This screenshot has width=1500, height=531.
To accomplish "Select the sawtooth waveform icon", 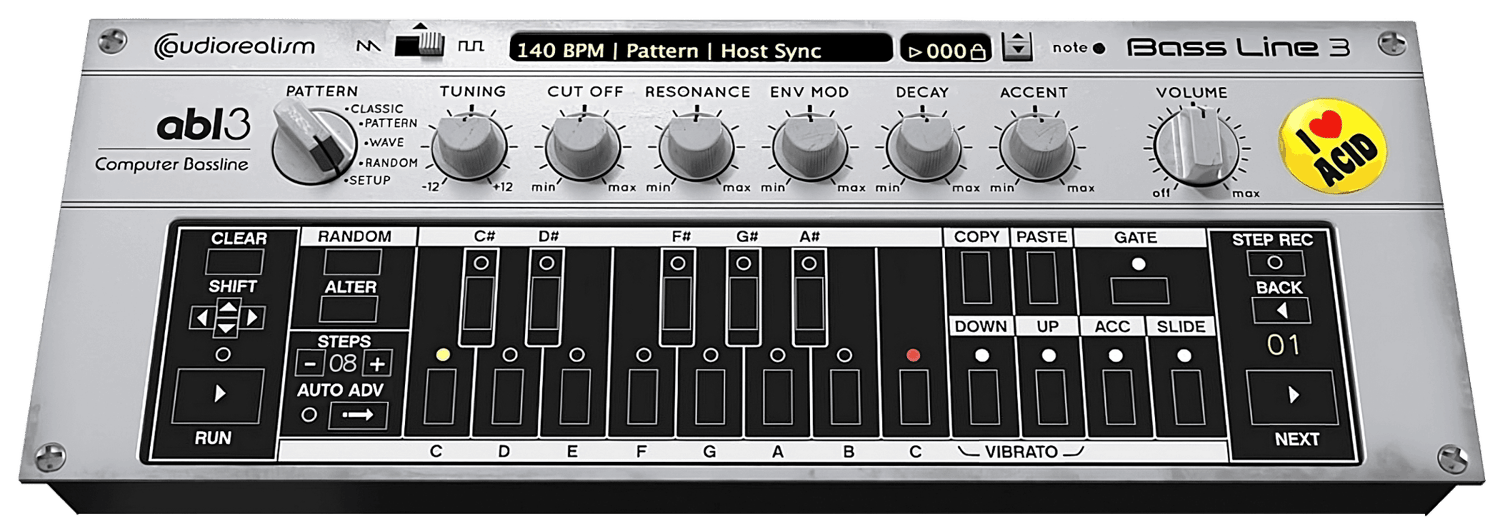I will click(370, 47).
